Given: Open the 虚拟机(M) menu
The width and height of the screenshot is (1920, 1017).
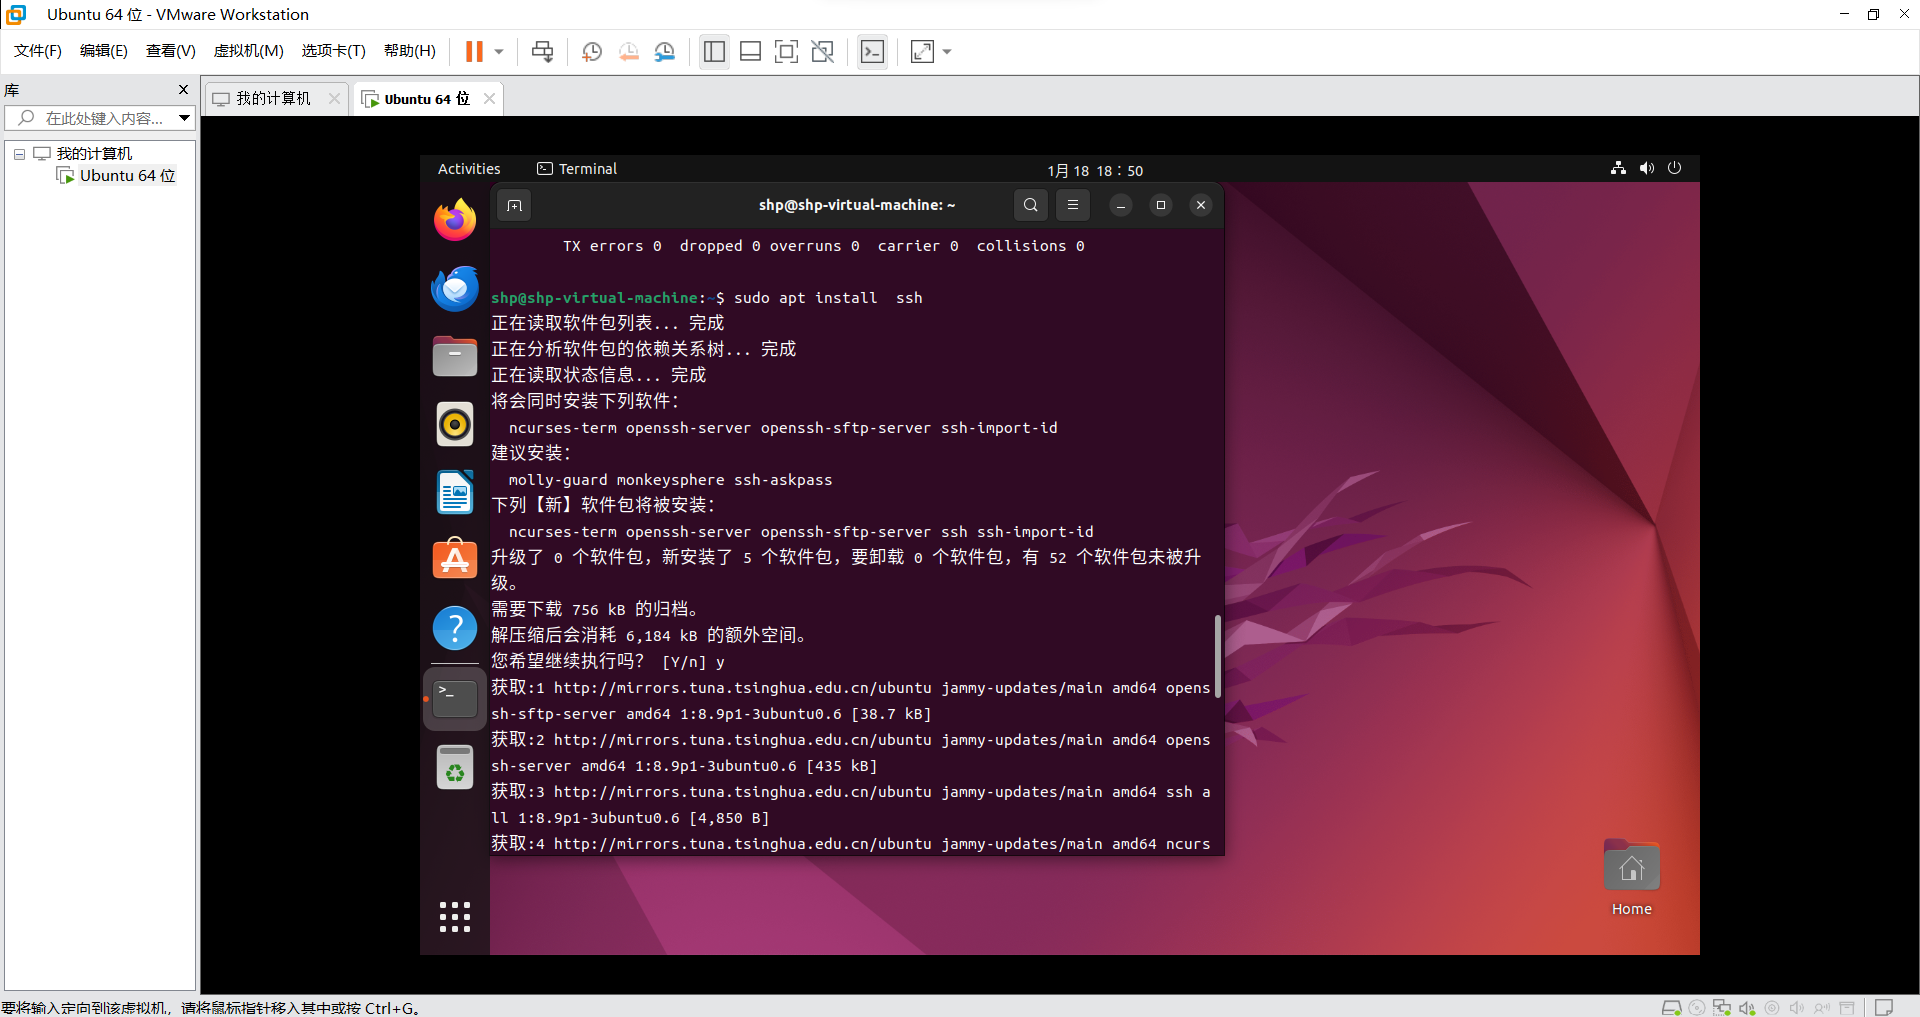Looking at the screenshot, I should click(249, 51).
